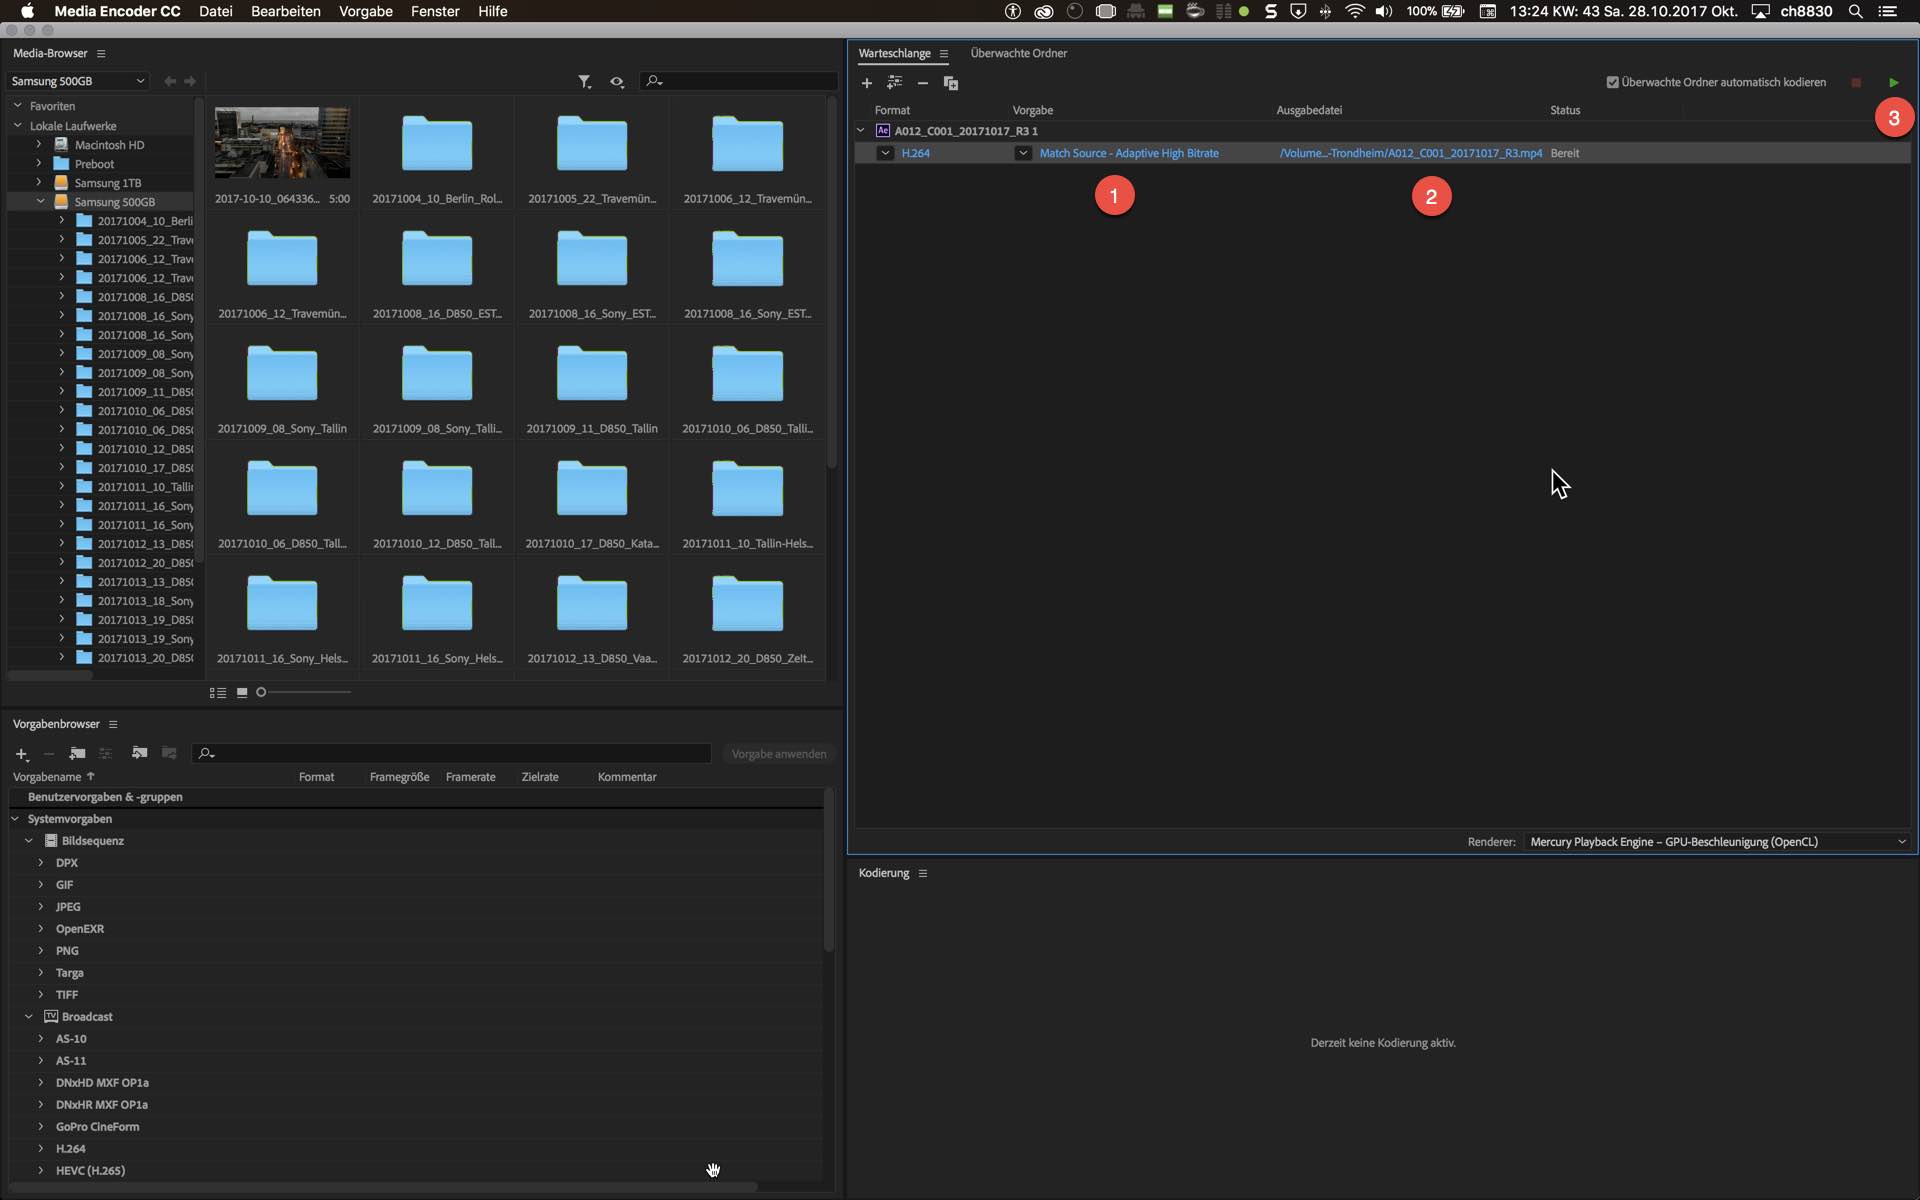The image size is (1920, 1200).
Task: Sort presets by Vorgabename column header
Action: 47,777
